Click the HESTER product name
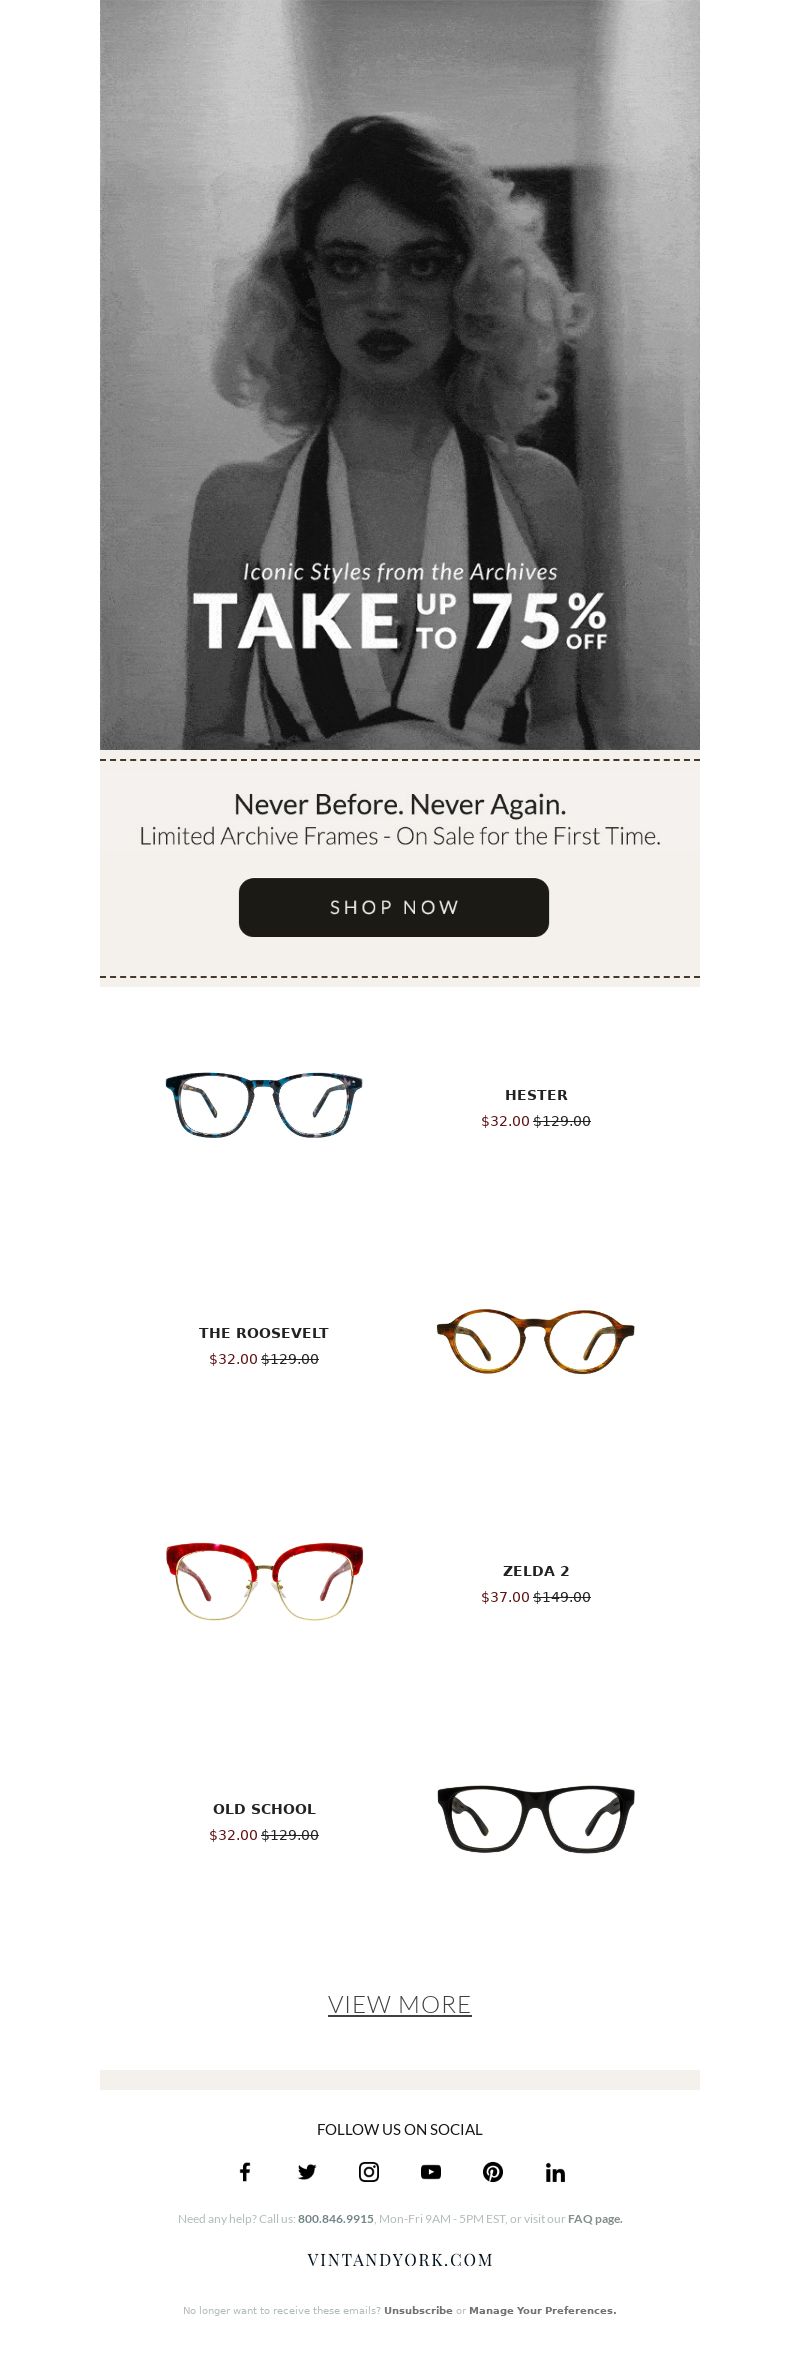 point(536,1095)
